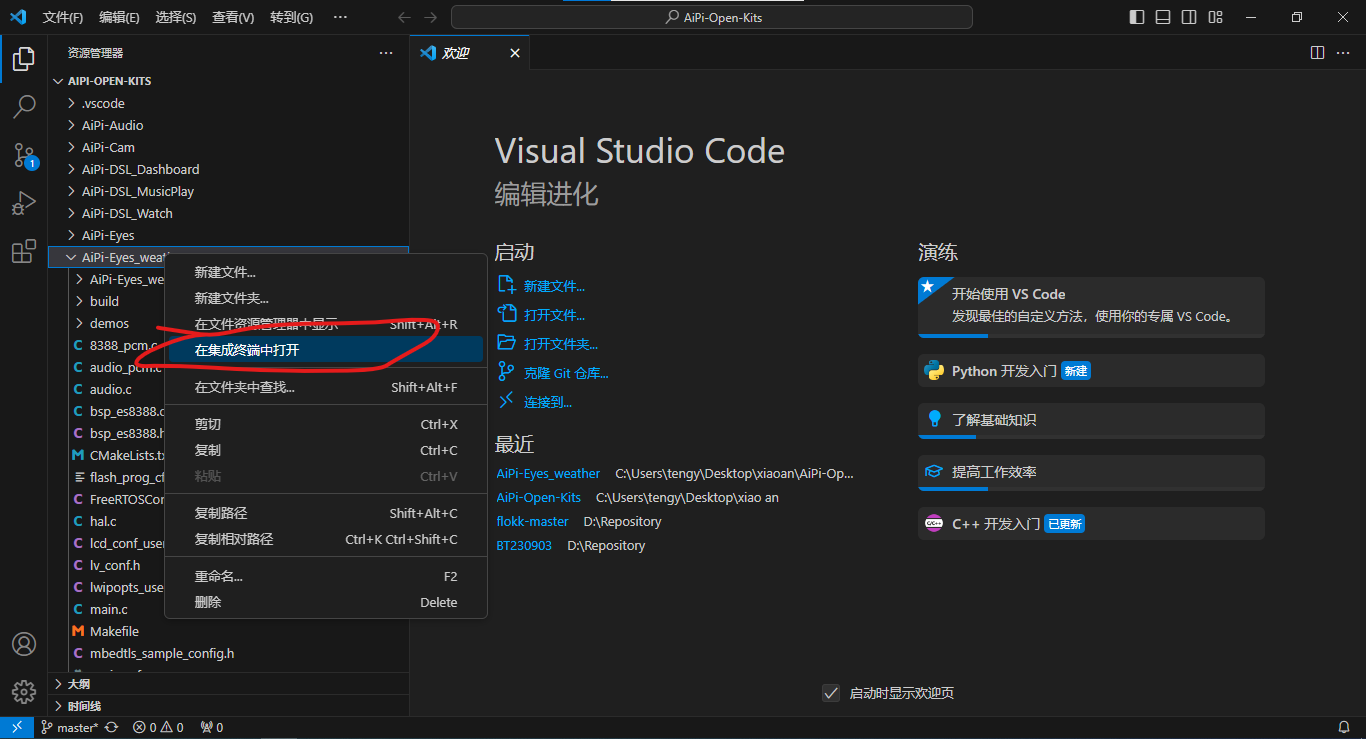This screenshot has height=739, width=1366.
Task: Open recent flokk-master link
Action: tap(532, 521)
